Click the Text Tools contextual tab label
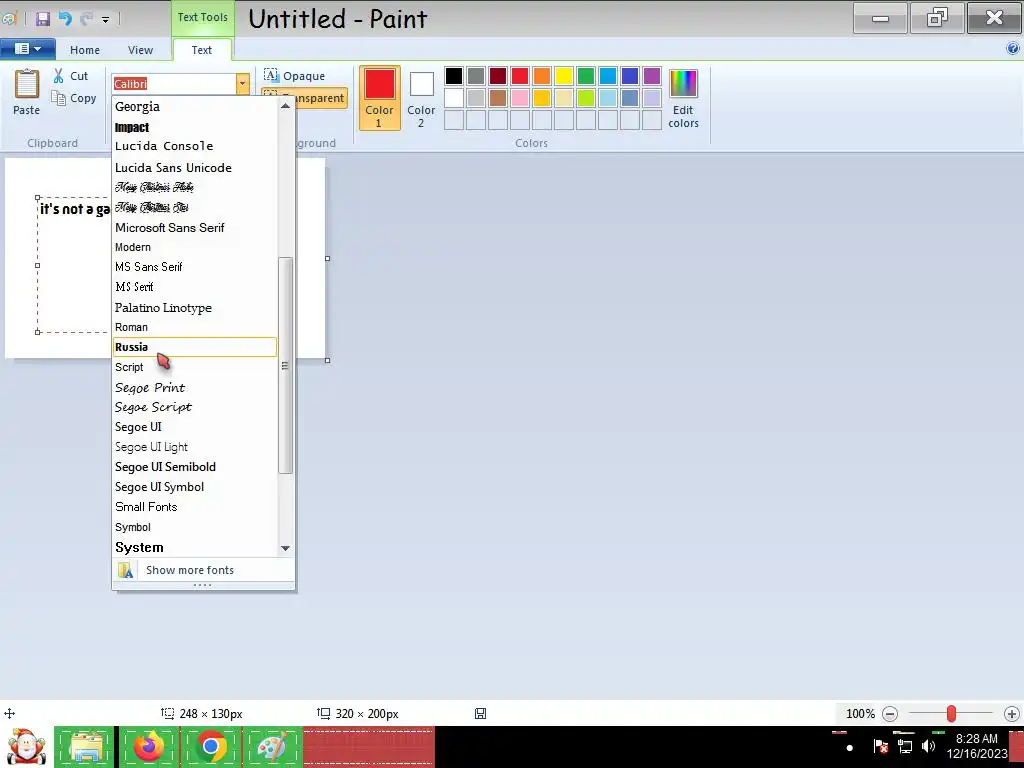Image resolution: width=1024 pixels, height=768 pixels. 202,17
